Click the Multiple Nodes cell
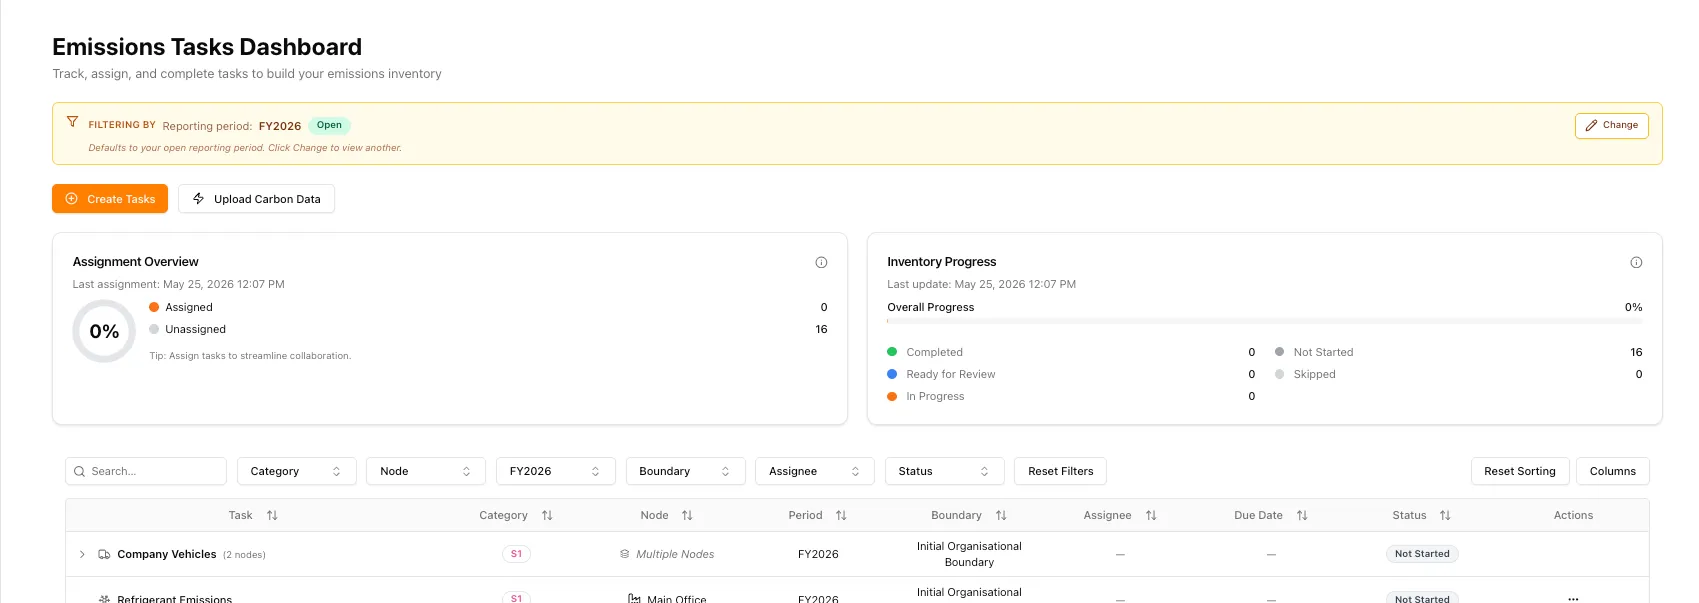Screen dimensions: 1699x603 coord(666,554)
